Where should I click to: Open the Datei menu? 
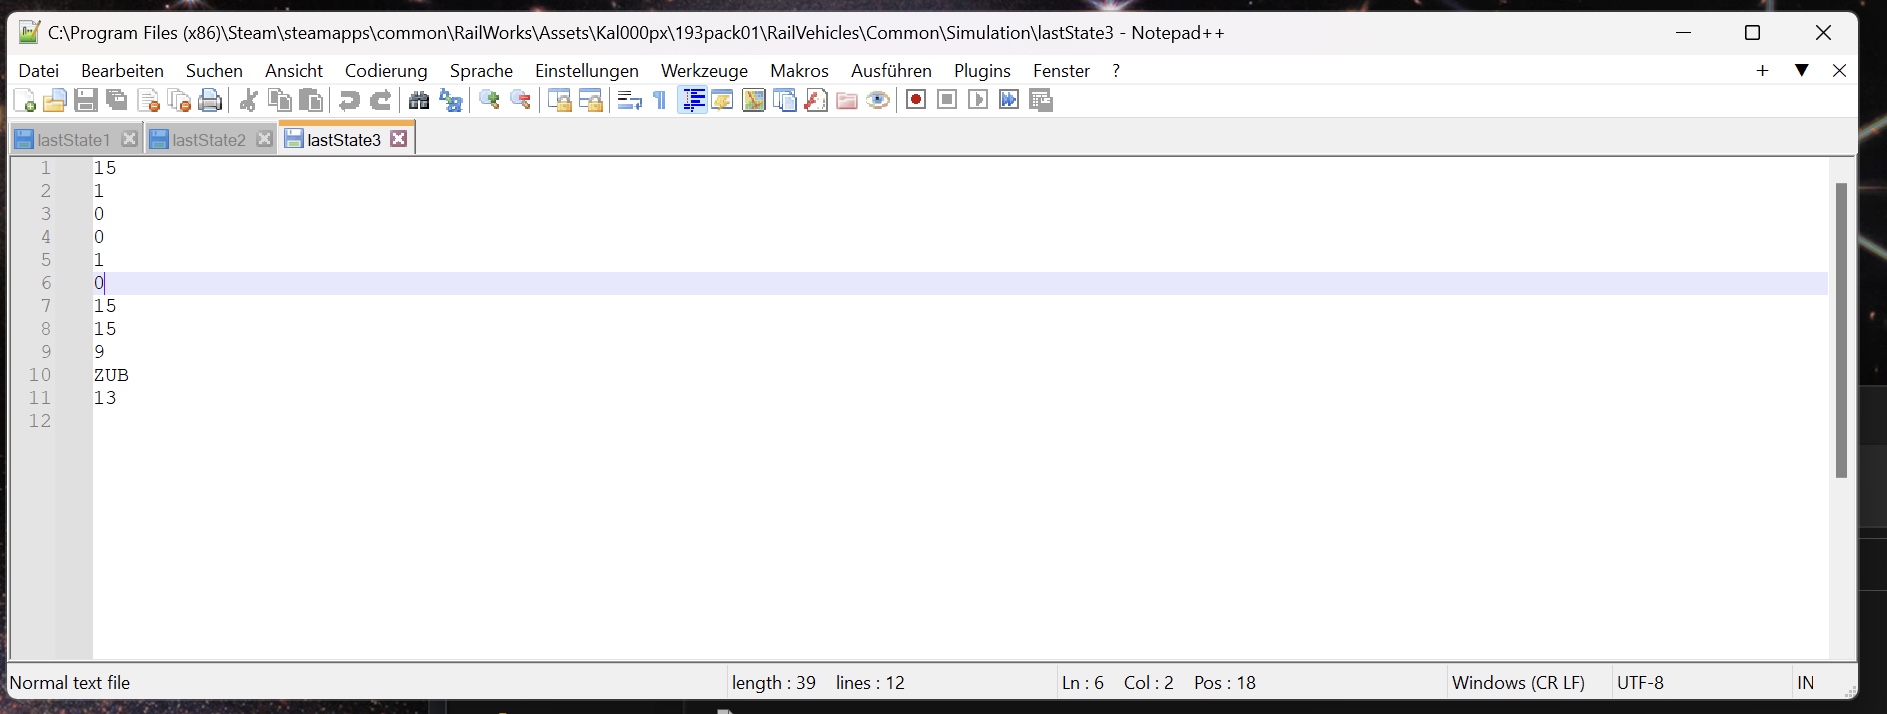point(39,71)
